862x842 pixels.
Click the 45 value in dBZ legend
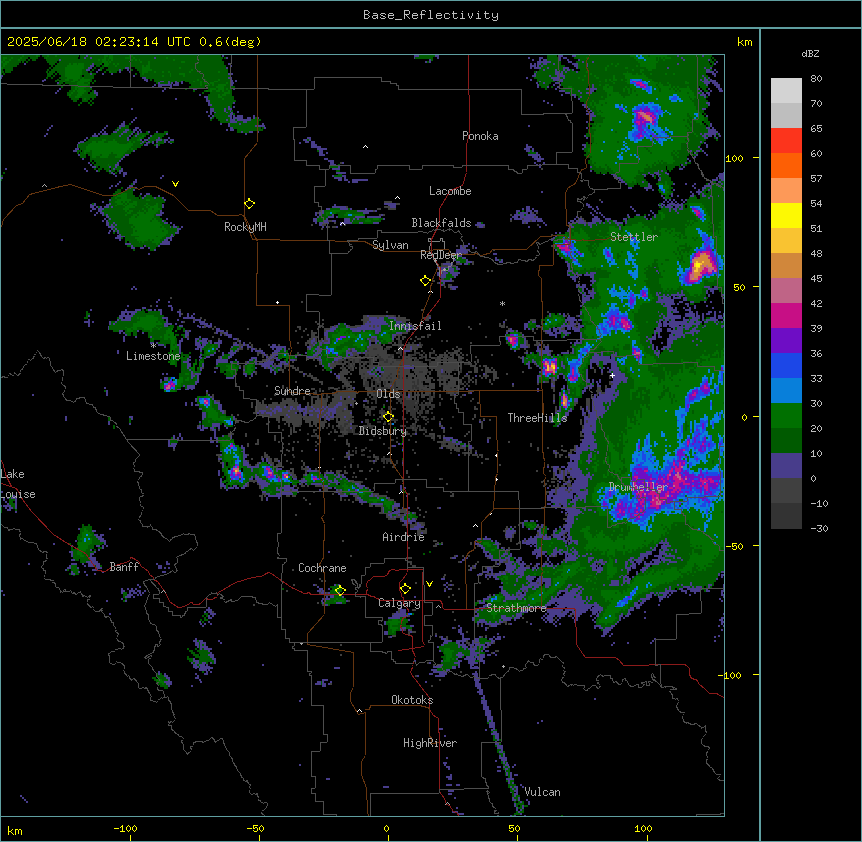click(x=816, y=279)
